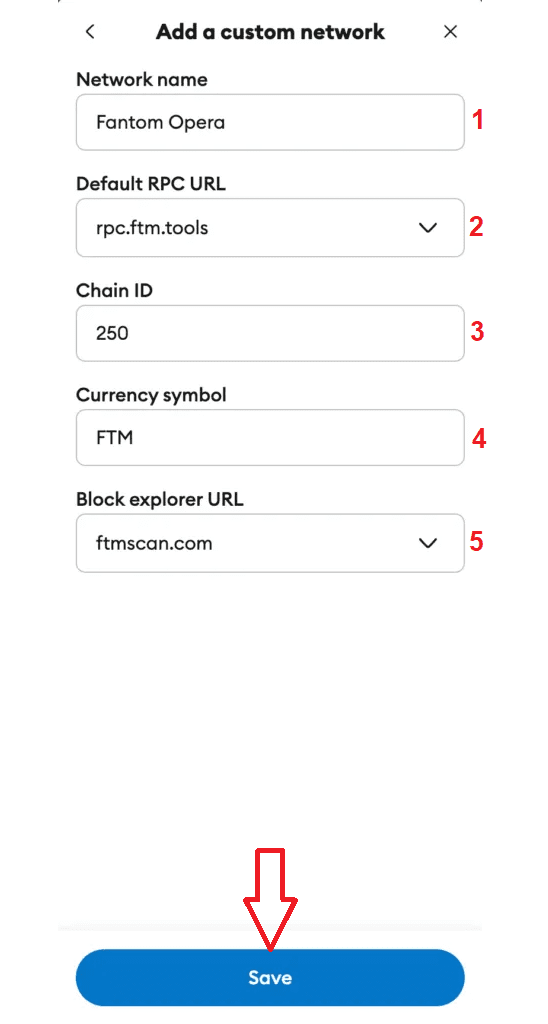Click the red number 3 annotation

click(477, 332)
